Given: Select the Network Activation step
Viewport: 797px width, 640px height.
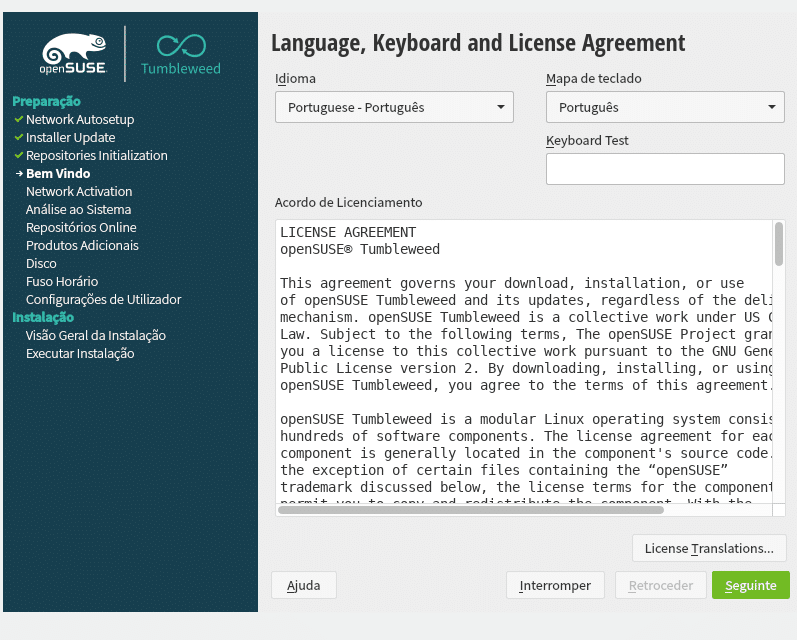Looking at the screenshot, I should pos(79,191).
